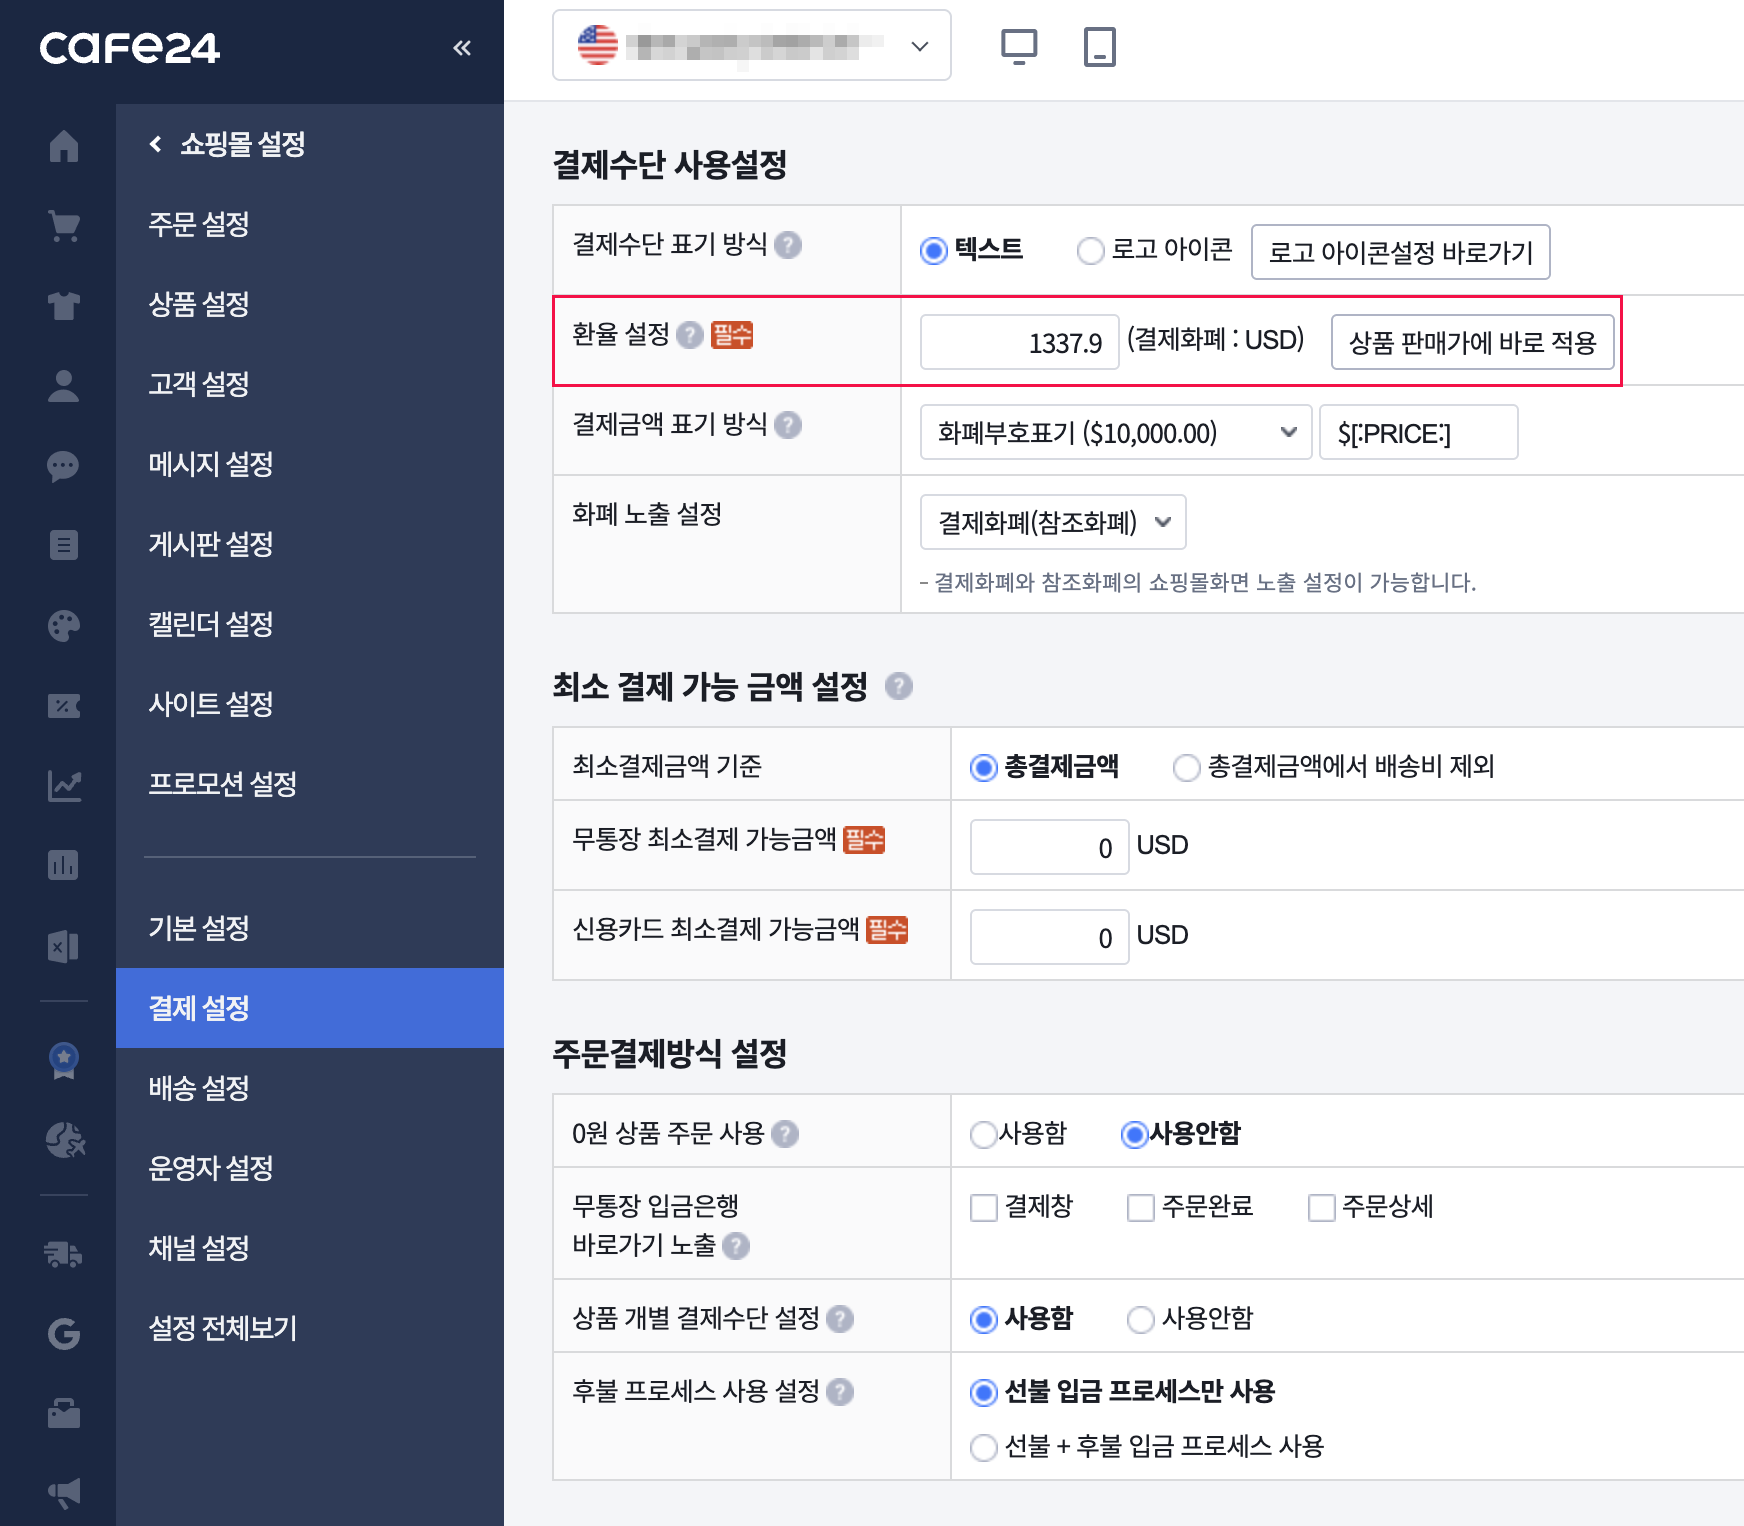Open 결제화폐(참조화폐) currency display dropdown
The height and width of the screenshot is (1526, 1744).
pos(1053,522)
